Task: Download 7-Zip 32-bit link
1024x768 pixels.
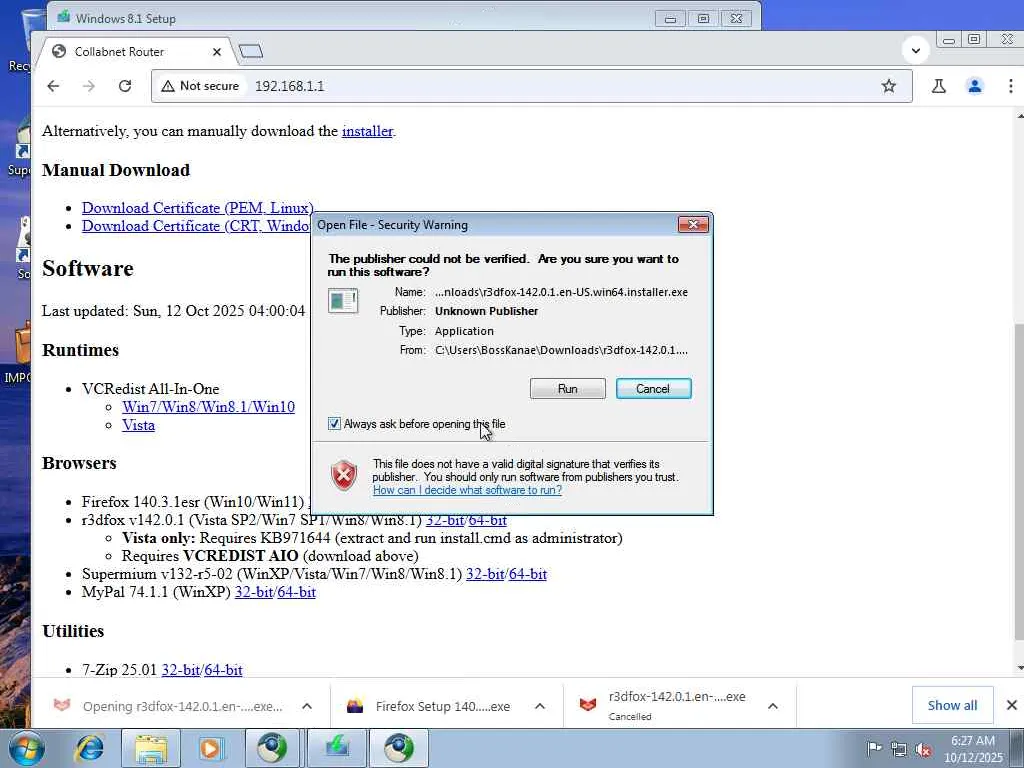Action: coord(181,670)
